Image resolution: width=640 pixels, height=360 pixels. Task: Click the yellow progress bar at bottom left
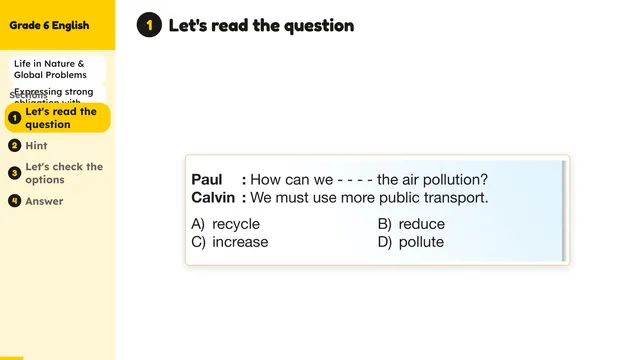pos(11,358)
